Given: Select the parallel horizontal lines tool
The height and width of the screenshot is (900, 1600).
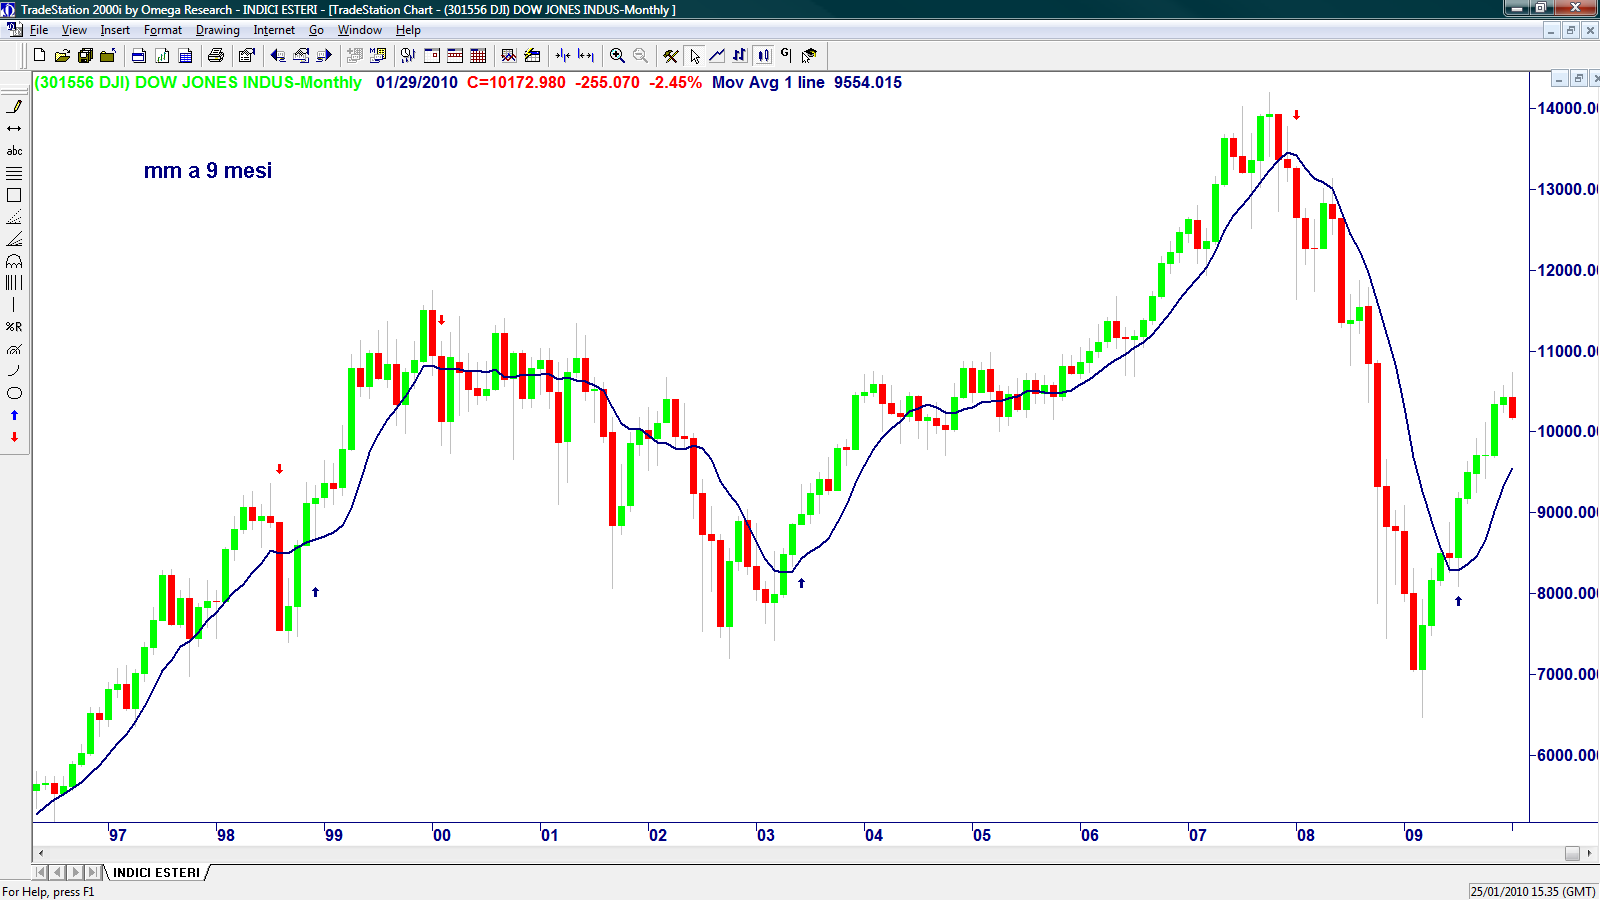Looking at the screenshot, I should tap(14, 173).
